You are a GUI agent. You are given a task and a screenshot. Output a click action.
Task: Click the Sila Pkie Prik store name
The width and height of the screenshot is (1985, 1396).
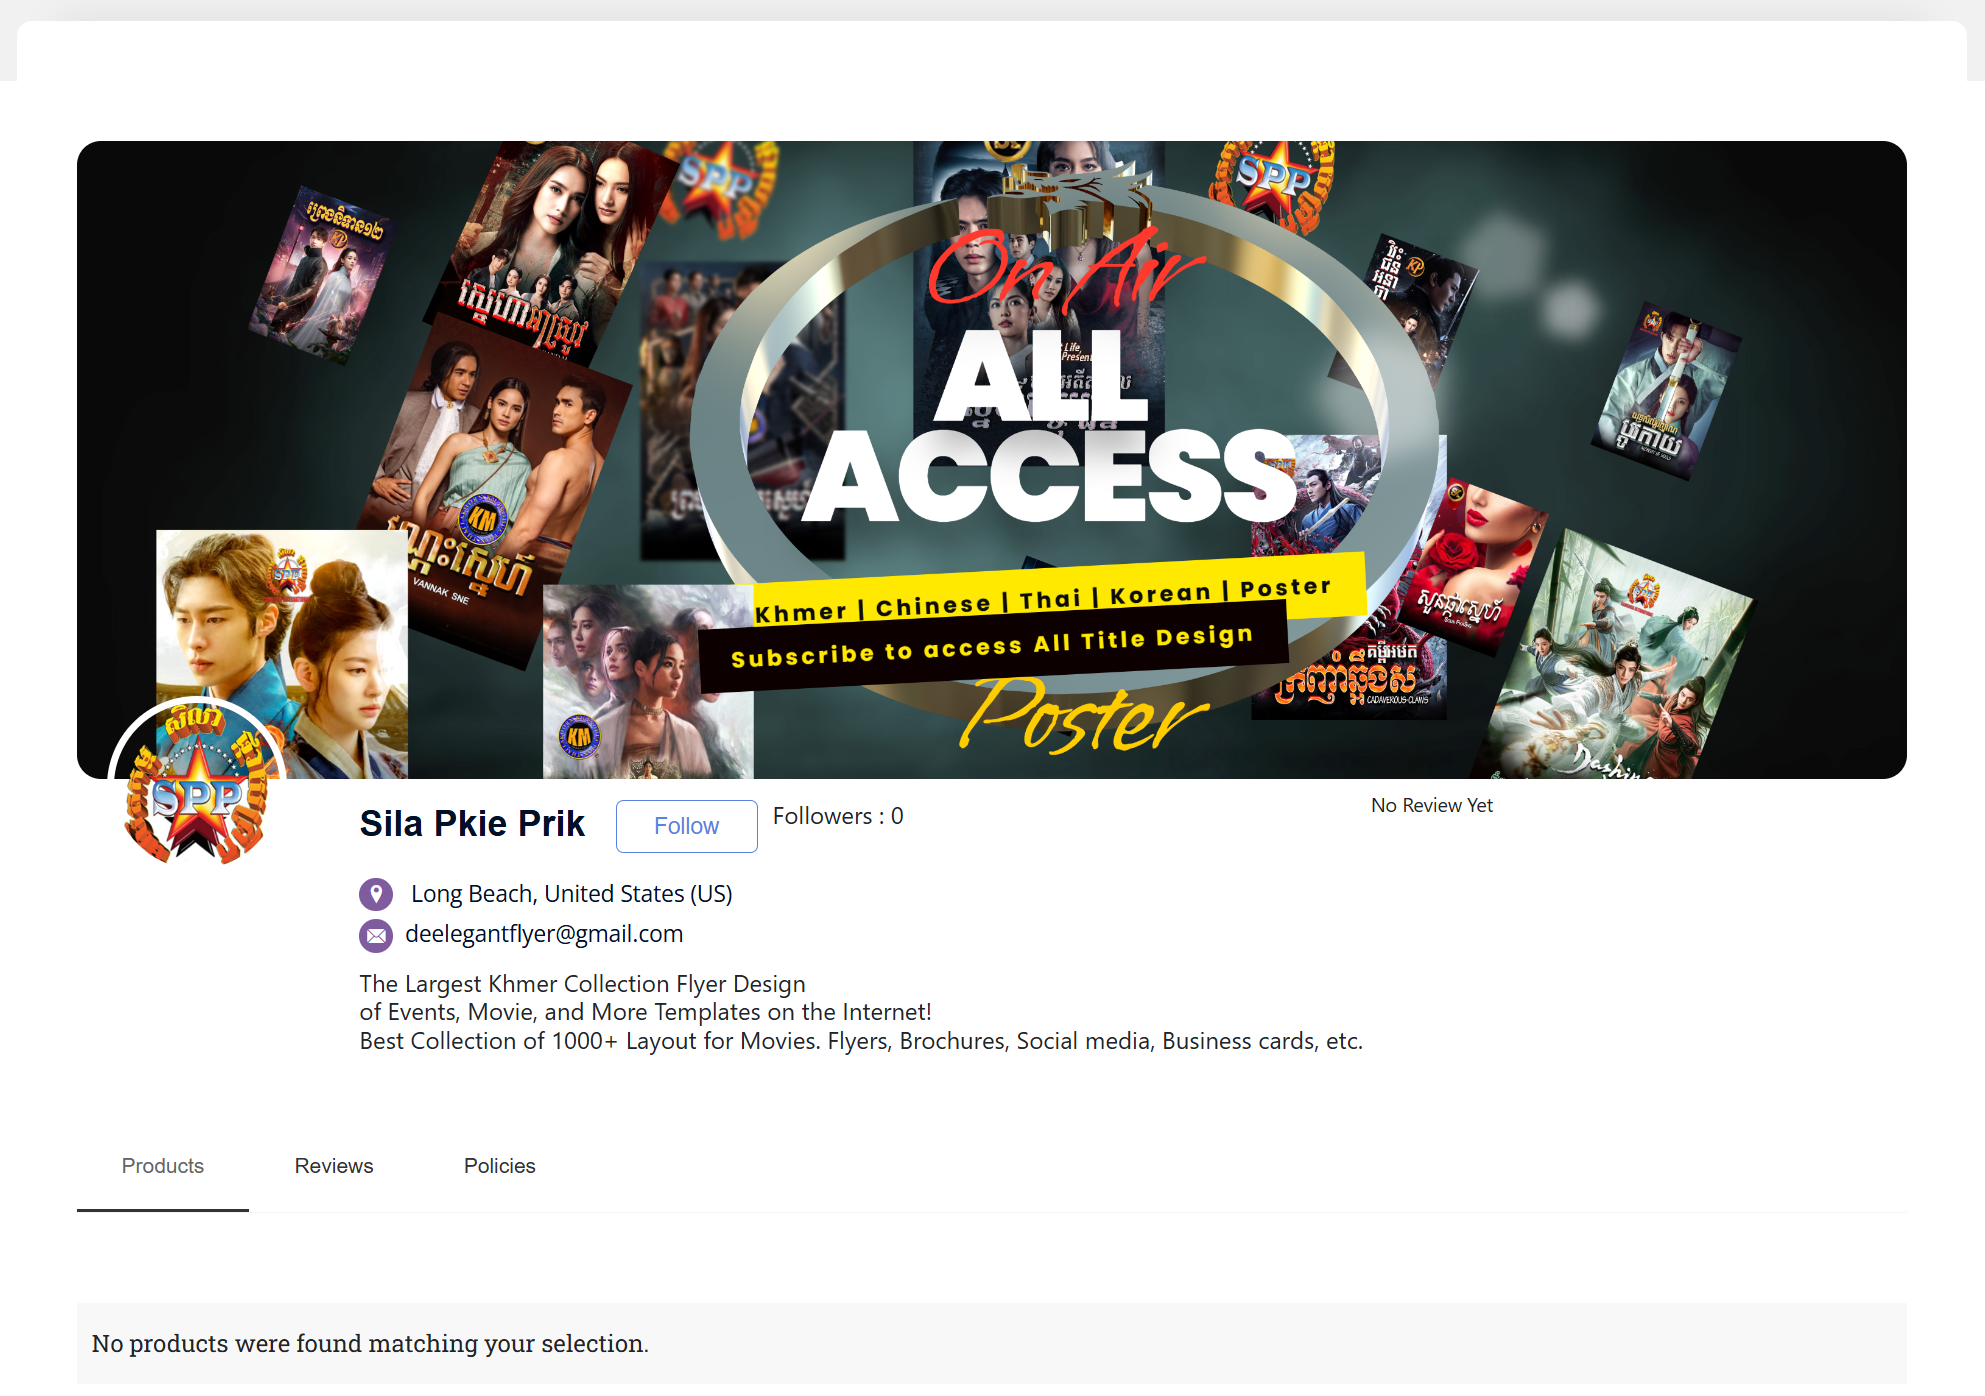tap(472, 824)
